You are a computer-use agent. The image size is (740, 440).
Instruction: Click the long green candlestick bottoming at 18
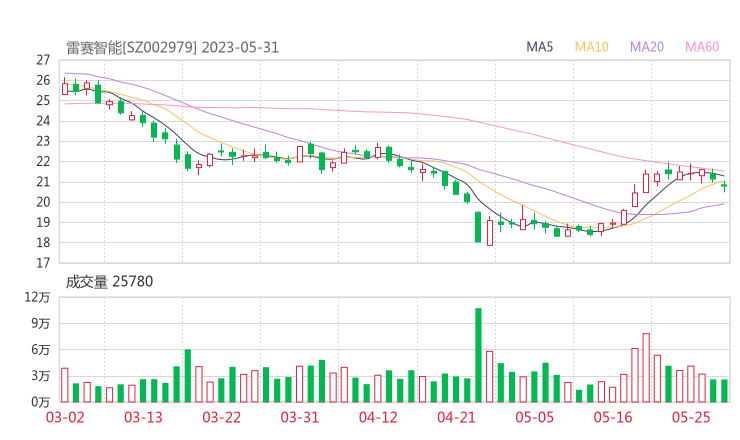coord(478,227)
